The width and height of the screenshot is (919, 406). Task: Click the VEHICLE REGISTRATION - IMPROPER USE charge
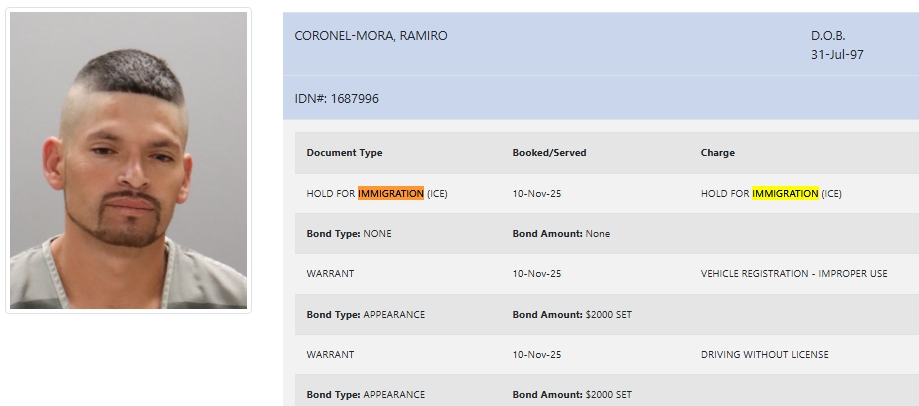[x=794, y=274]
